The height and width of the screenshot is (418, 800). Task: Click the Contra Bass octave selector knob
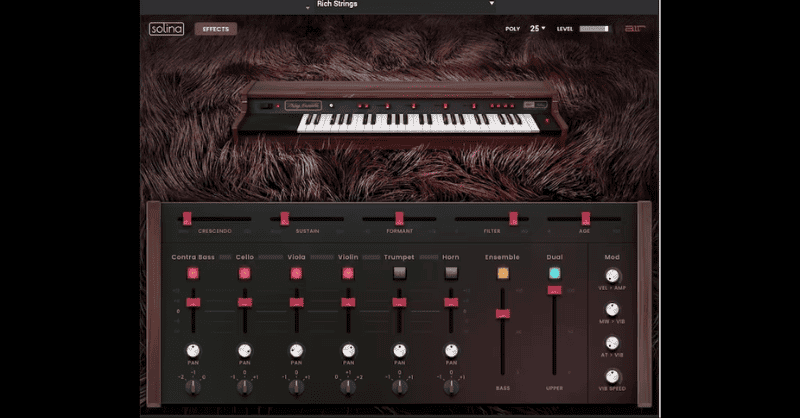(193, 388)
